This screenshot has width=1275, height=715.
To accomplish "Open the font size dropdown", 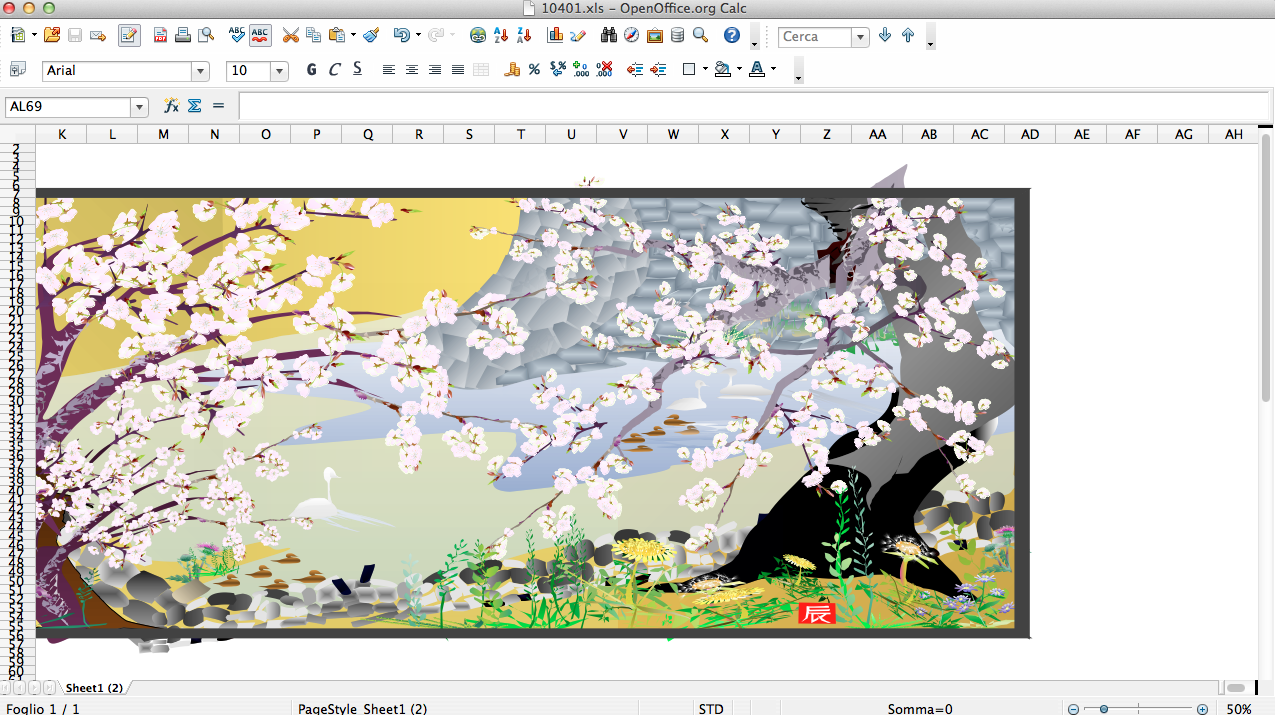I will click(x=279, y=71).
